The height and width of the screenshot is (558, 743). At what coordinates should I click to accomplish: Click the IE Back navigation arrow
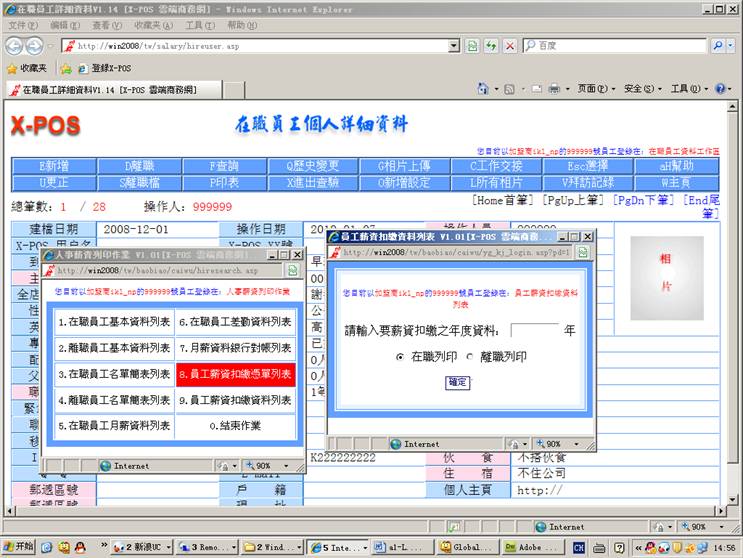click(x=13, y=46)
